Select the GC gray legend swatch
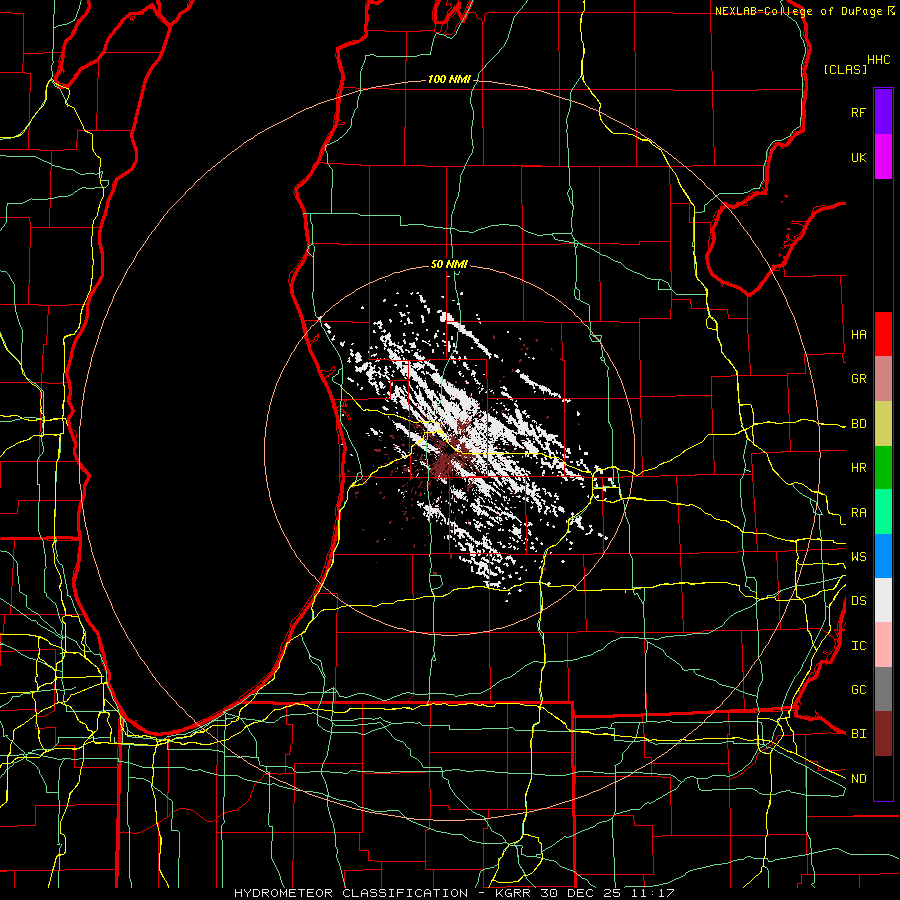This screenshot has height=900, width=900. coord(883,689)
